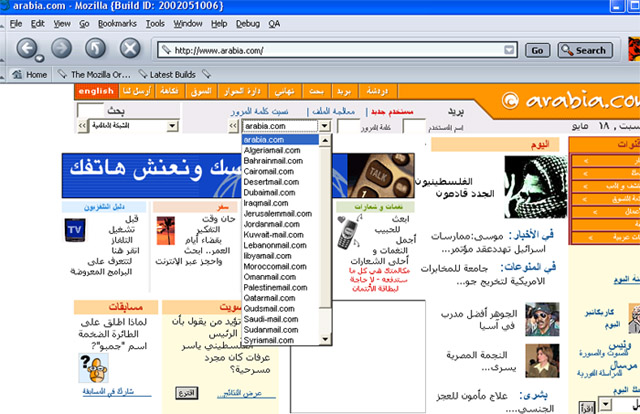Click the domain list scrollbar thumb
Viewport: 640px width, 414px height.
point(325,227)
